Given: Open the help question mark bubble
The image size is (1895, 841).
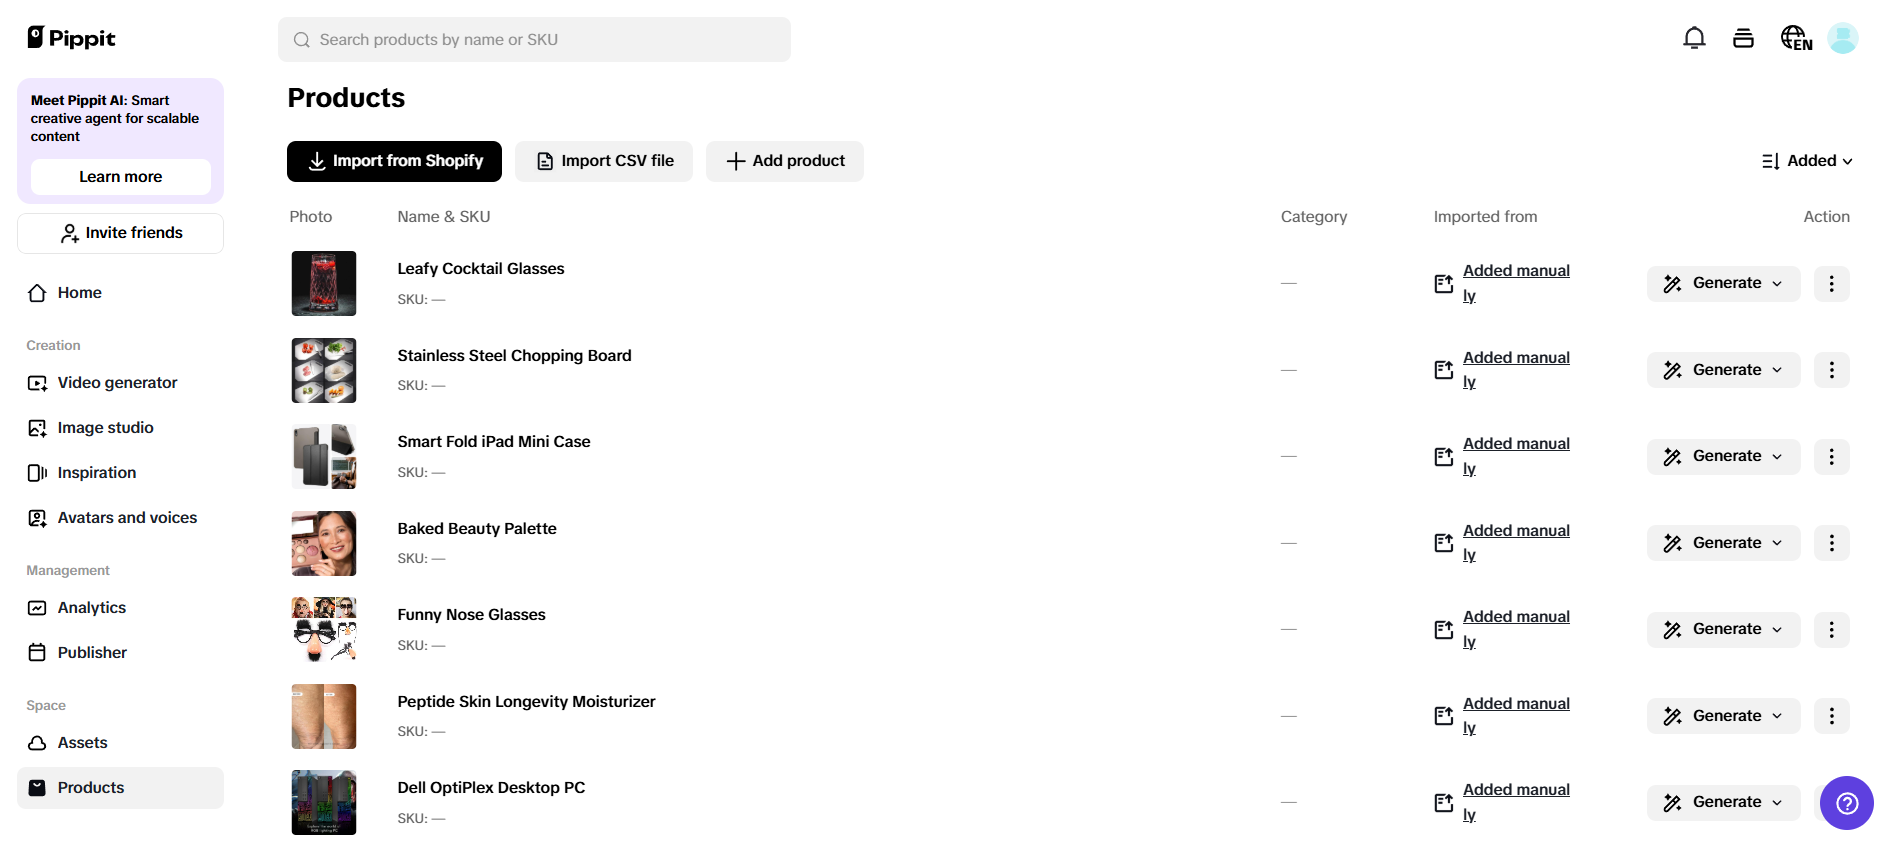Looking at the screenshot, I should [x=1846, y=803].
